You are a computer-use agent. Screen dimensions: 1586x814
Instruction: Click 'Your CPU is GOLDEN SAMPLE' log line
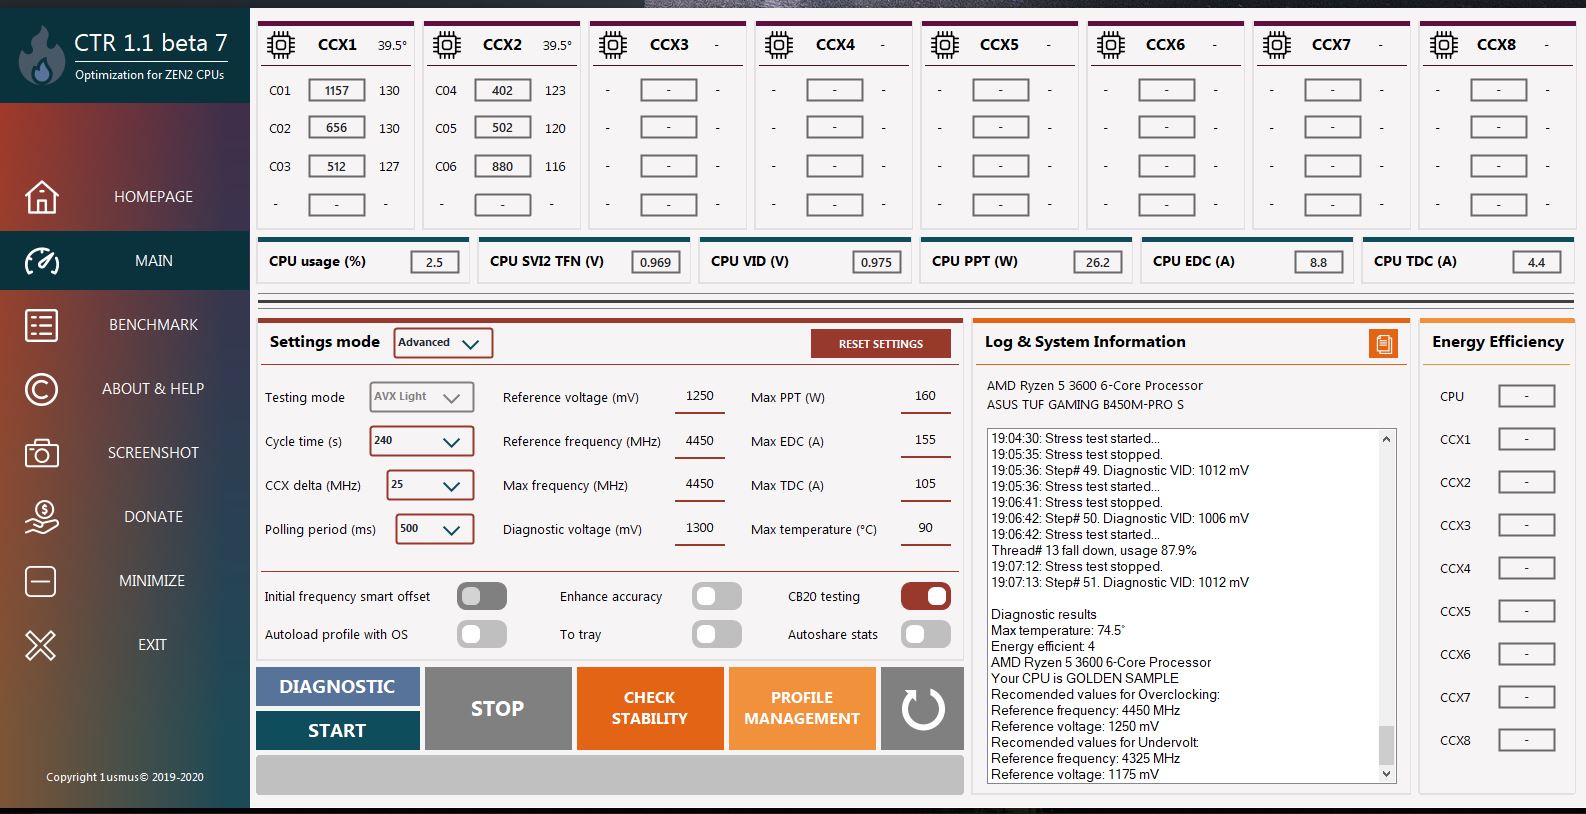pos(1085,678)
